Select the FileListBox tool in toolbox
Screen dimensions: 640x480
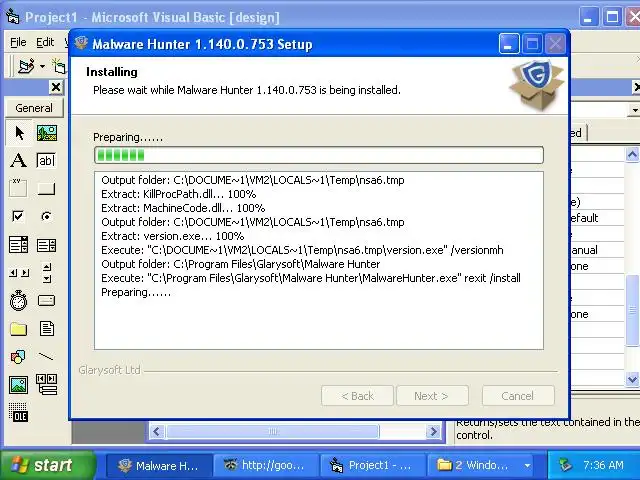47,329
